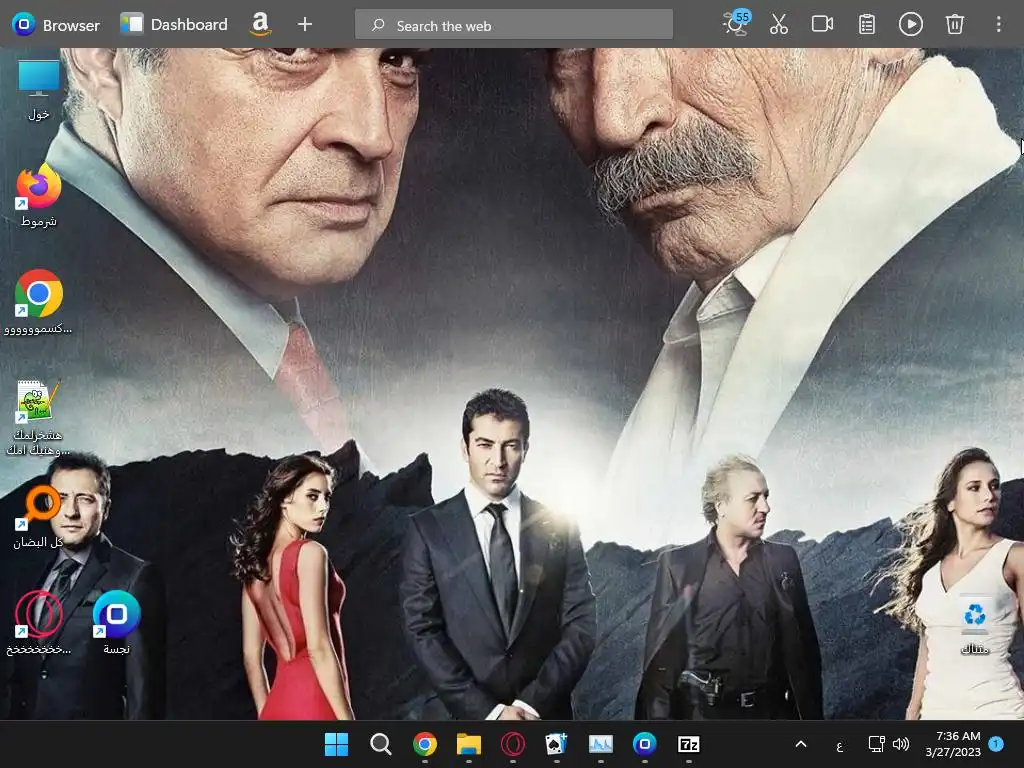Select the Recycle Bin desktop icon
The width and height of the screenshot is (1024, 768).
974,624
